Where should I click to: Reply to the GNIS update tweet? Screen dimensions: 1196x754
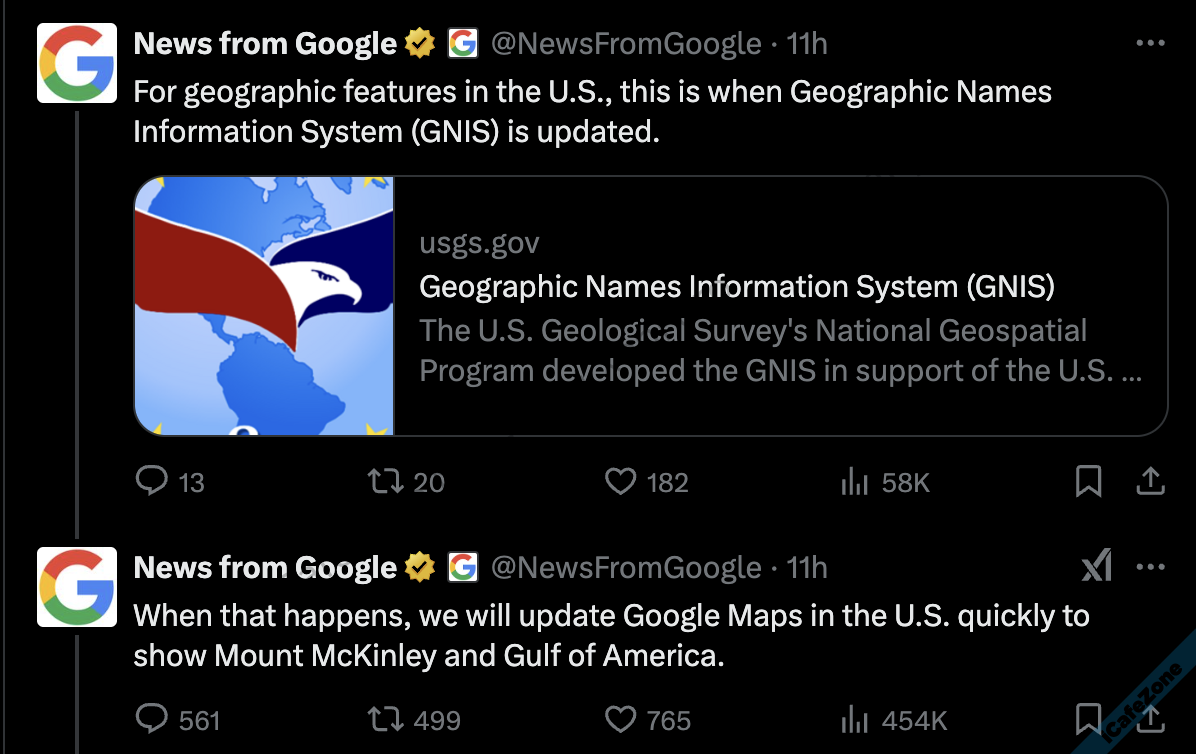152,482
